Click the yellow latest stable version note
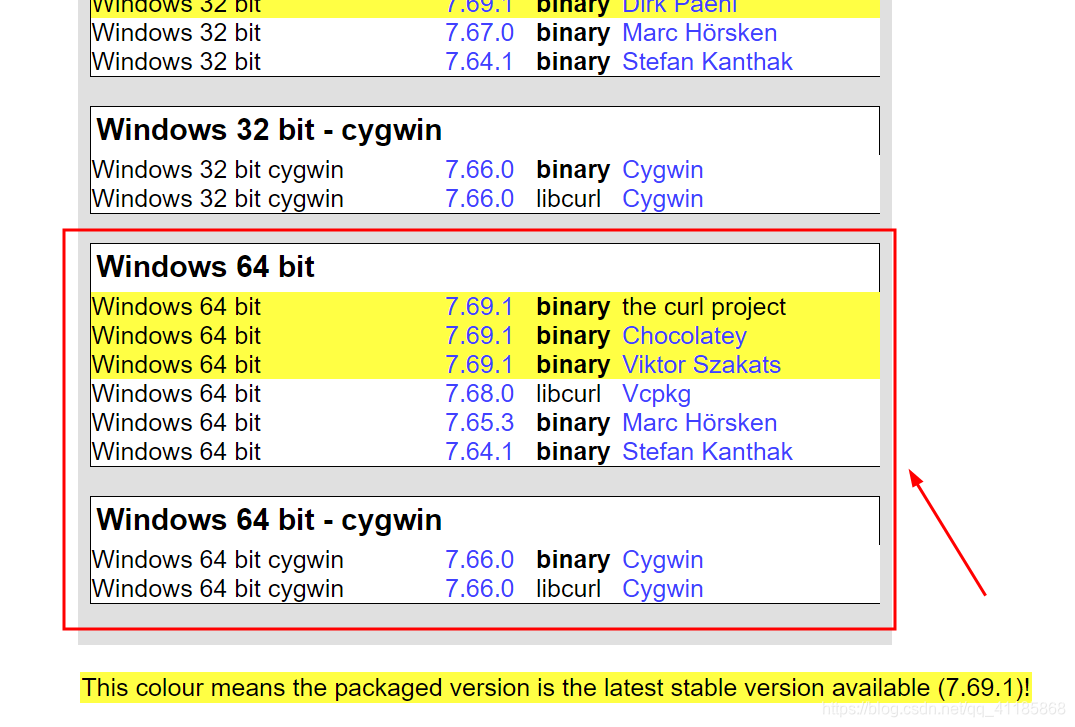The width and height of the screenshot is (1075, 727). coord(555,687)
